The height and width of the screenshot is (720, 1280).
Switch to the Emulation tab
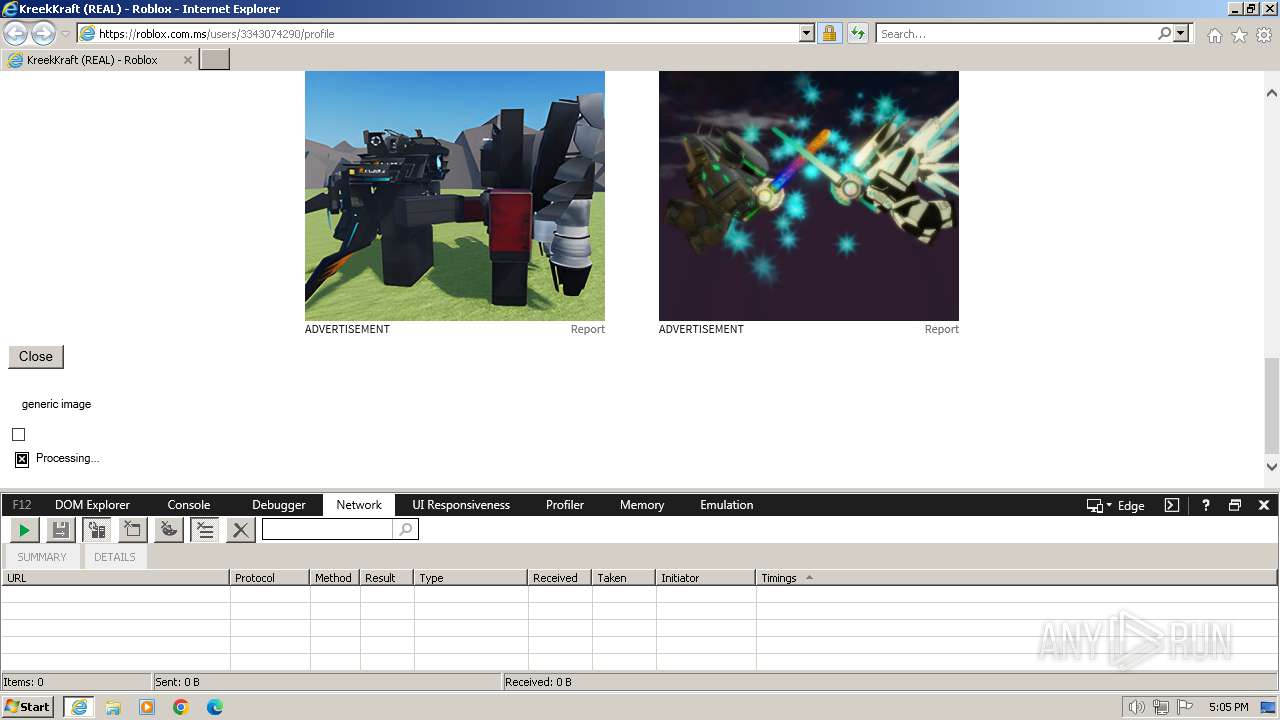coord(727,505)
